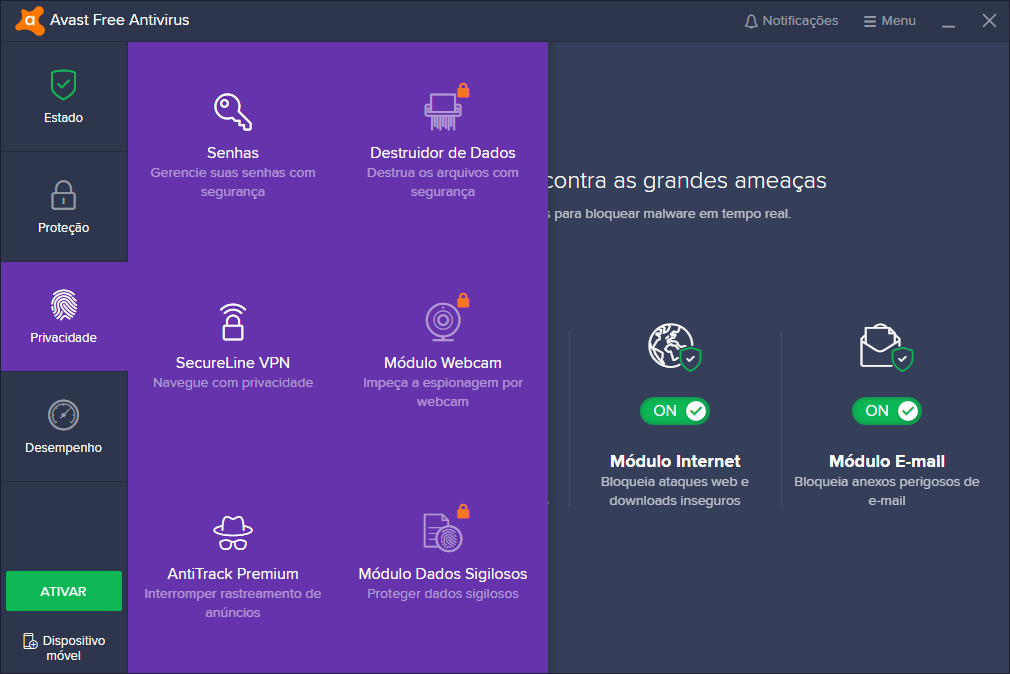Close the Avast window
Image resolution: width=1010 pixels, height=674 pixels.
(x=989, y=21)
